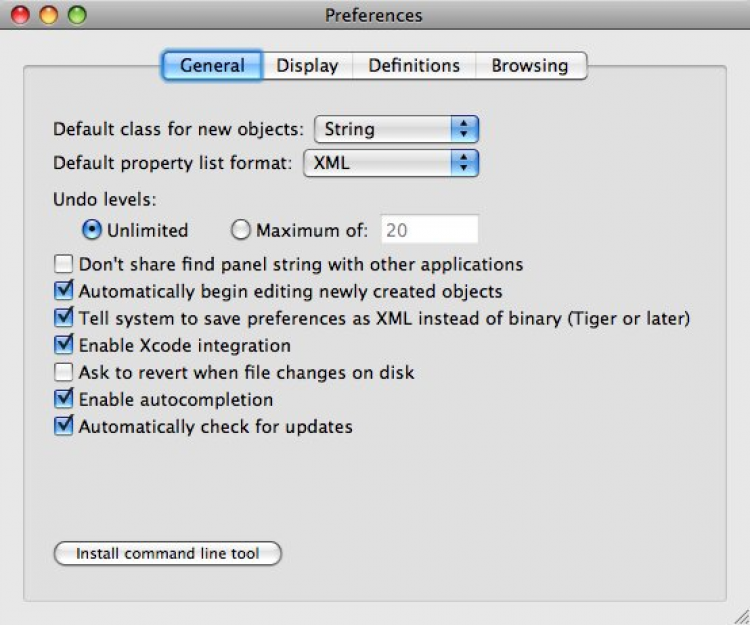Select the Browsing tab

point(529,66)
